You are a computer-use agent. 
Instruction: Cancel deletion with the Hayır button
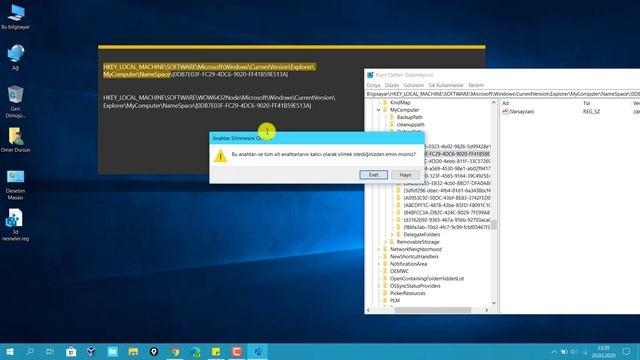point(405,175)
